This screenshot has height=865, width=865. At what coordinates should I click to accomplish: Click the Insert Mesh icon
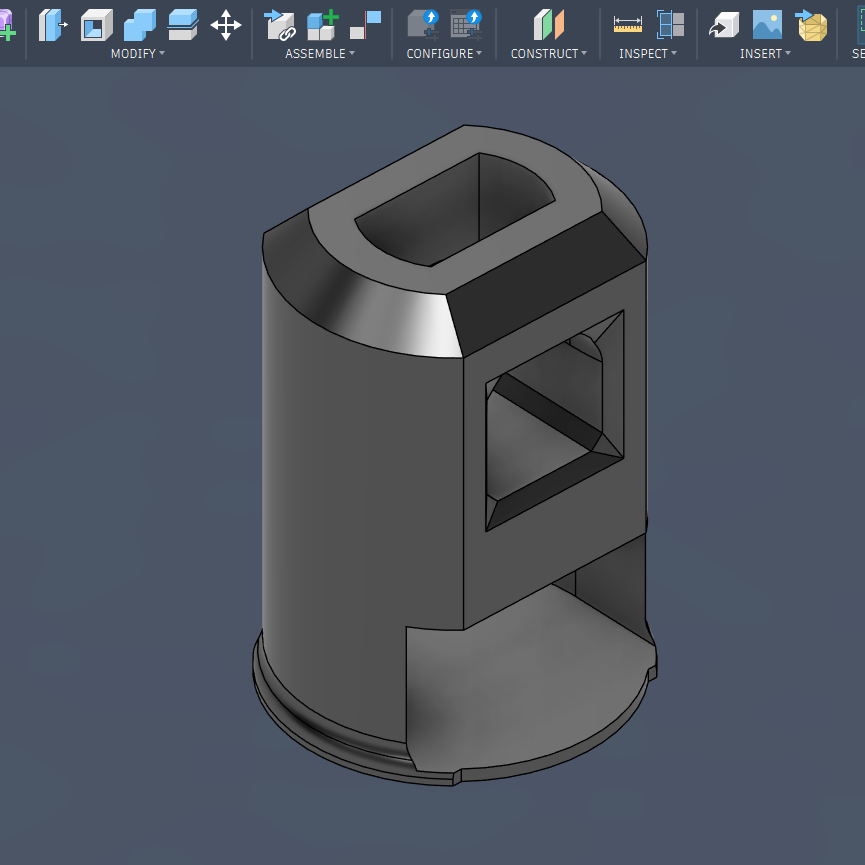point(811,24)
